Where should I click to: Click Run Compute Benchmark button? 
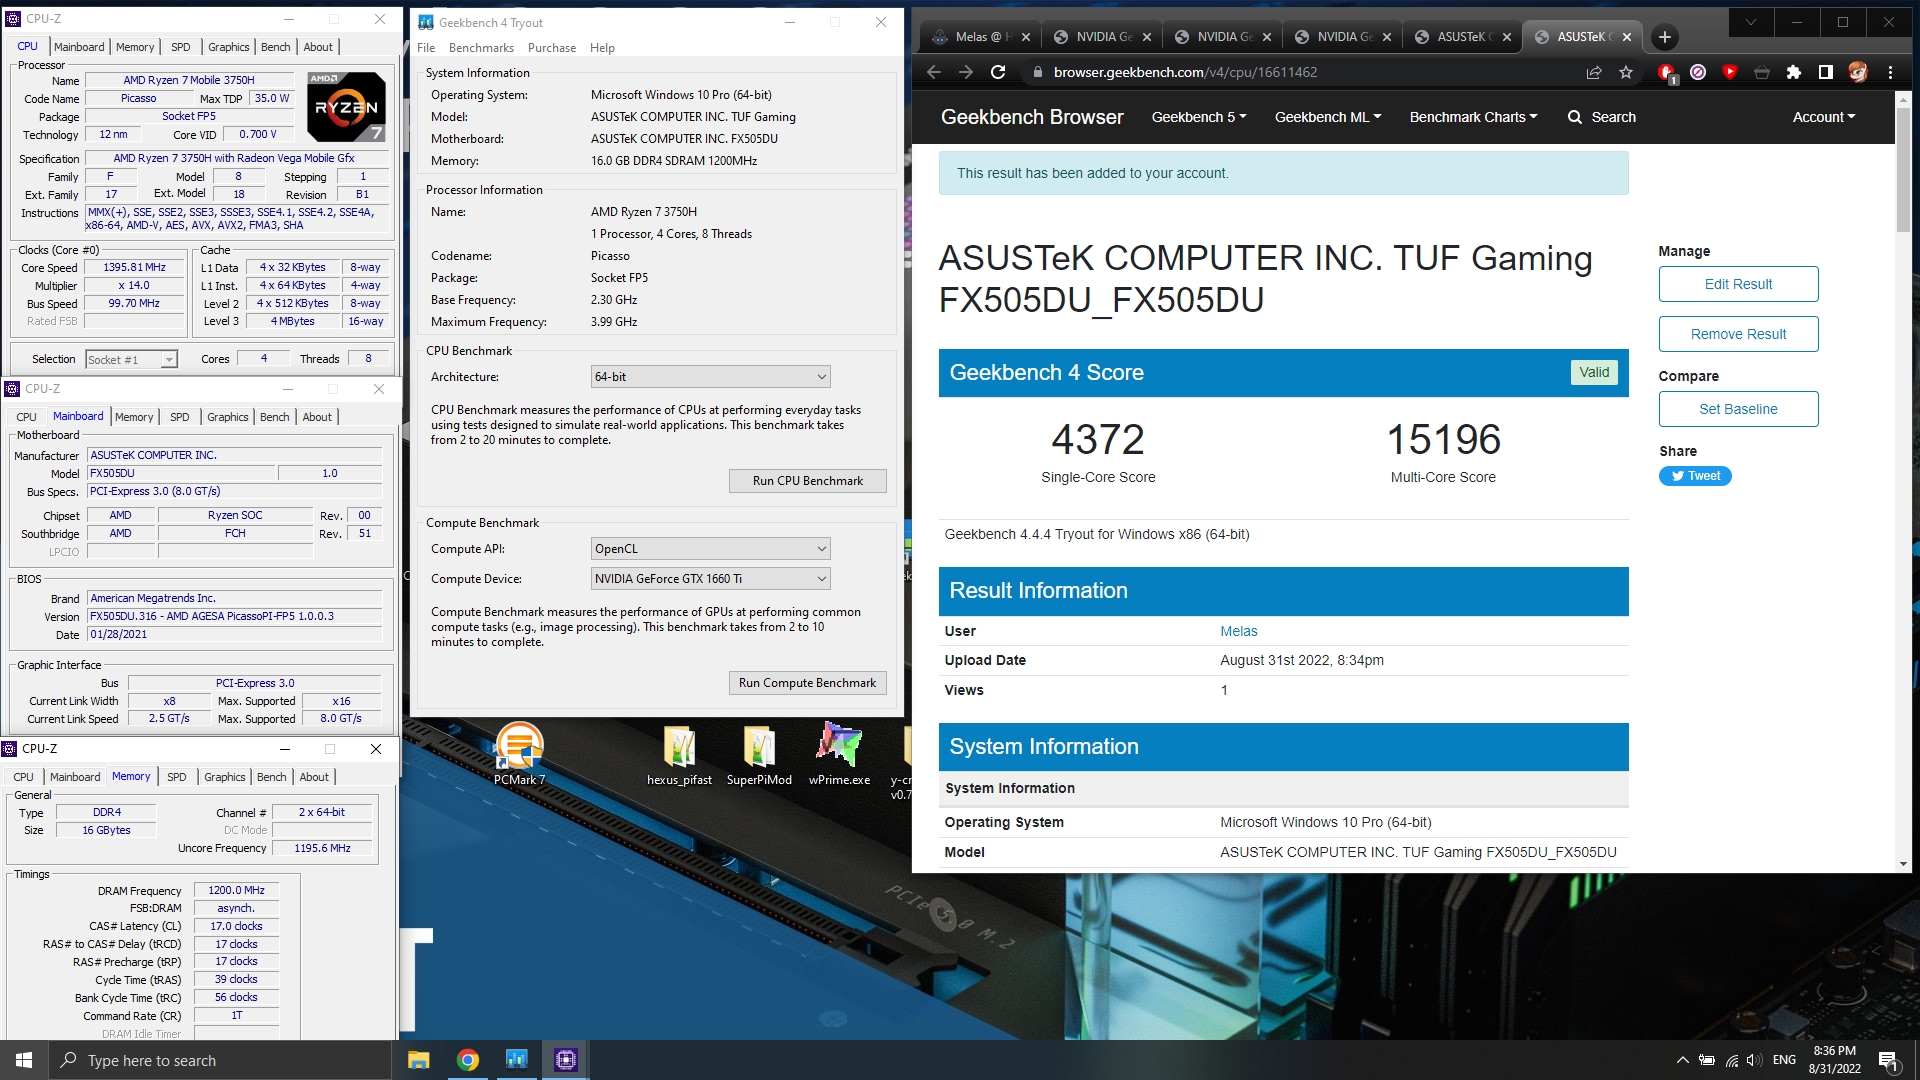click(808, 683)
